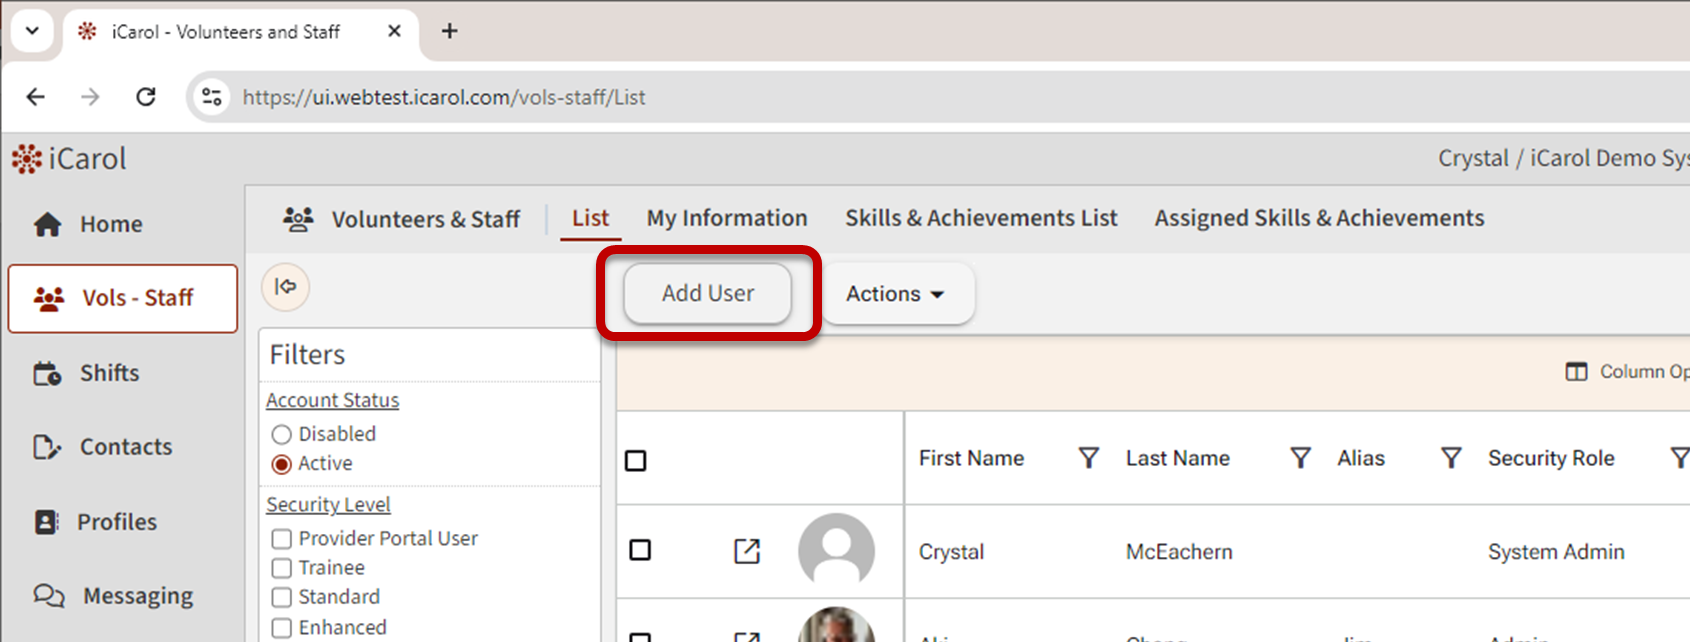
Task: Collapse the filters panel arrow button
Action: click(286, 287)
